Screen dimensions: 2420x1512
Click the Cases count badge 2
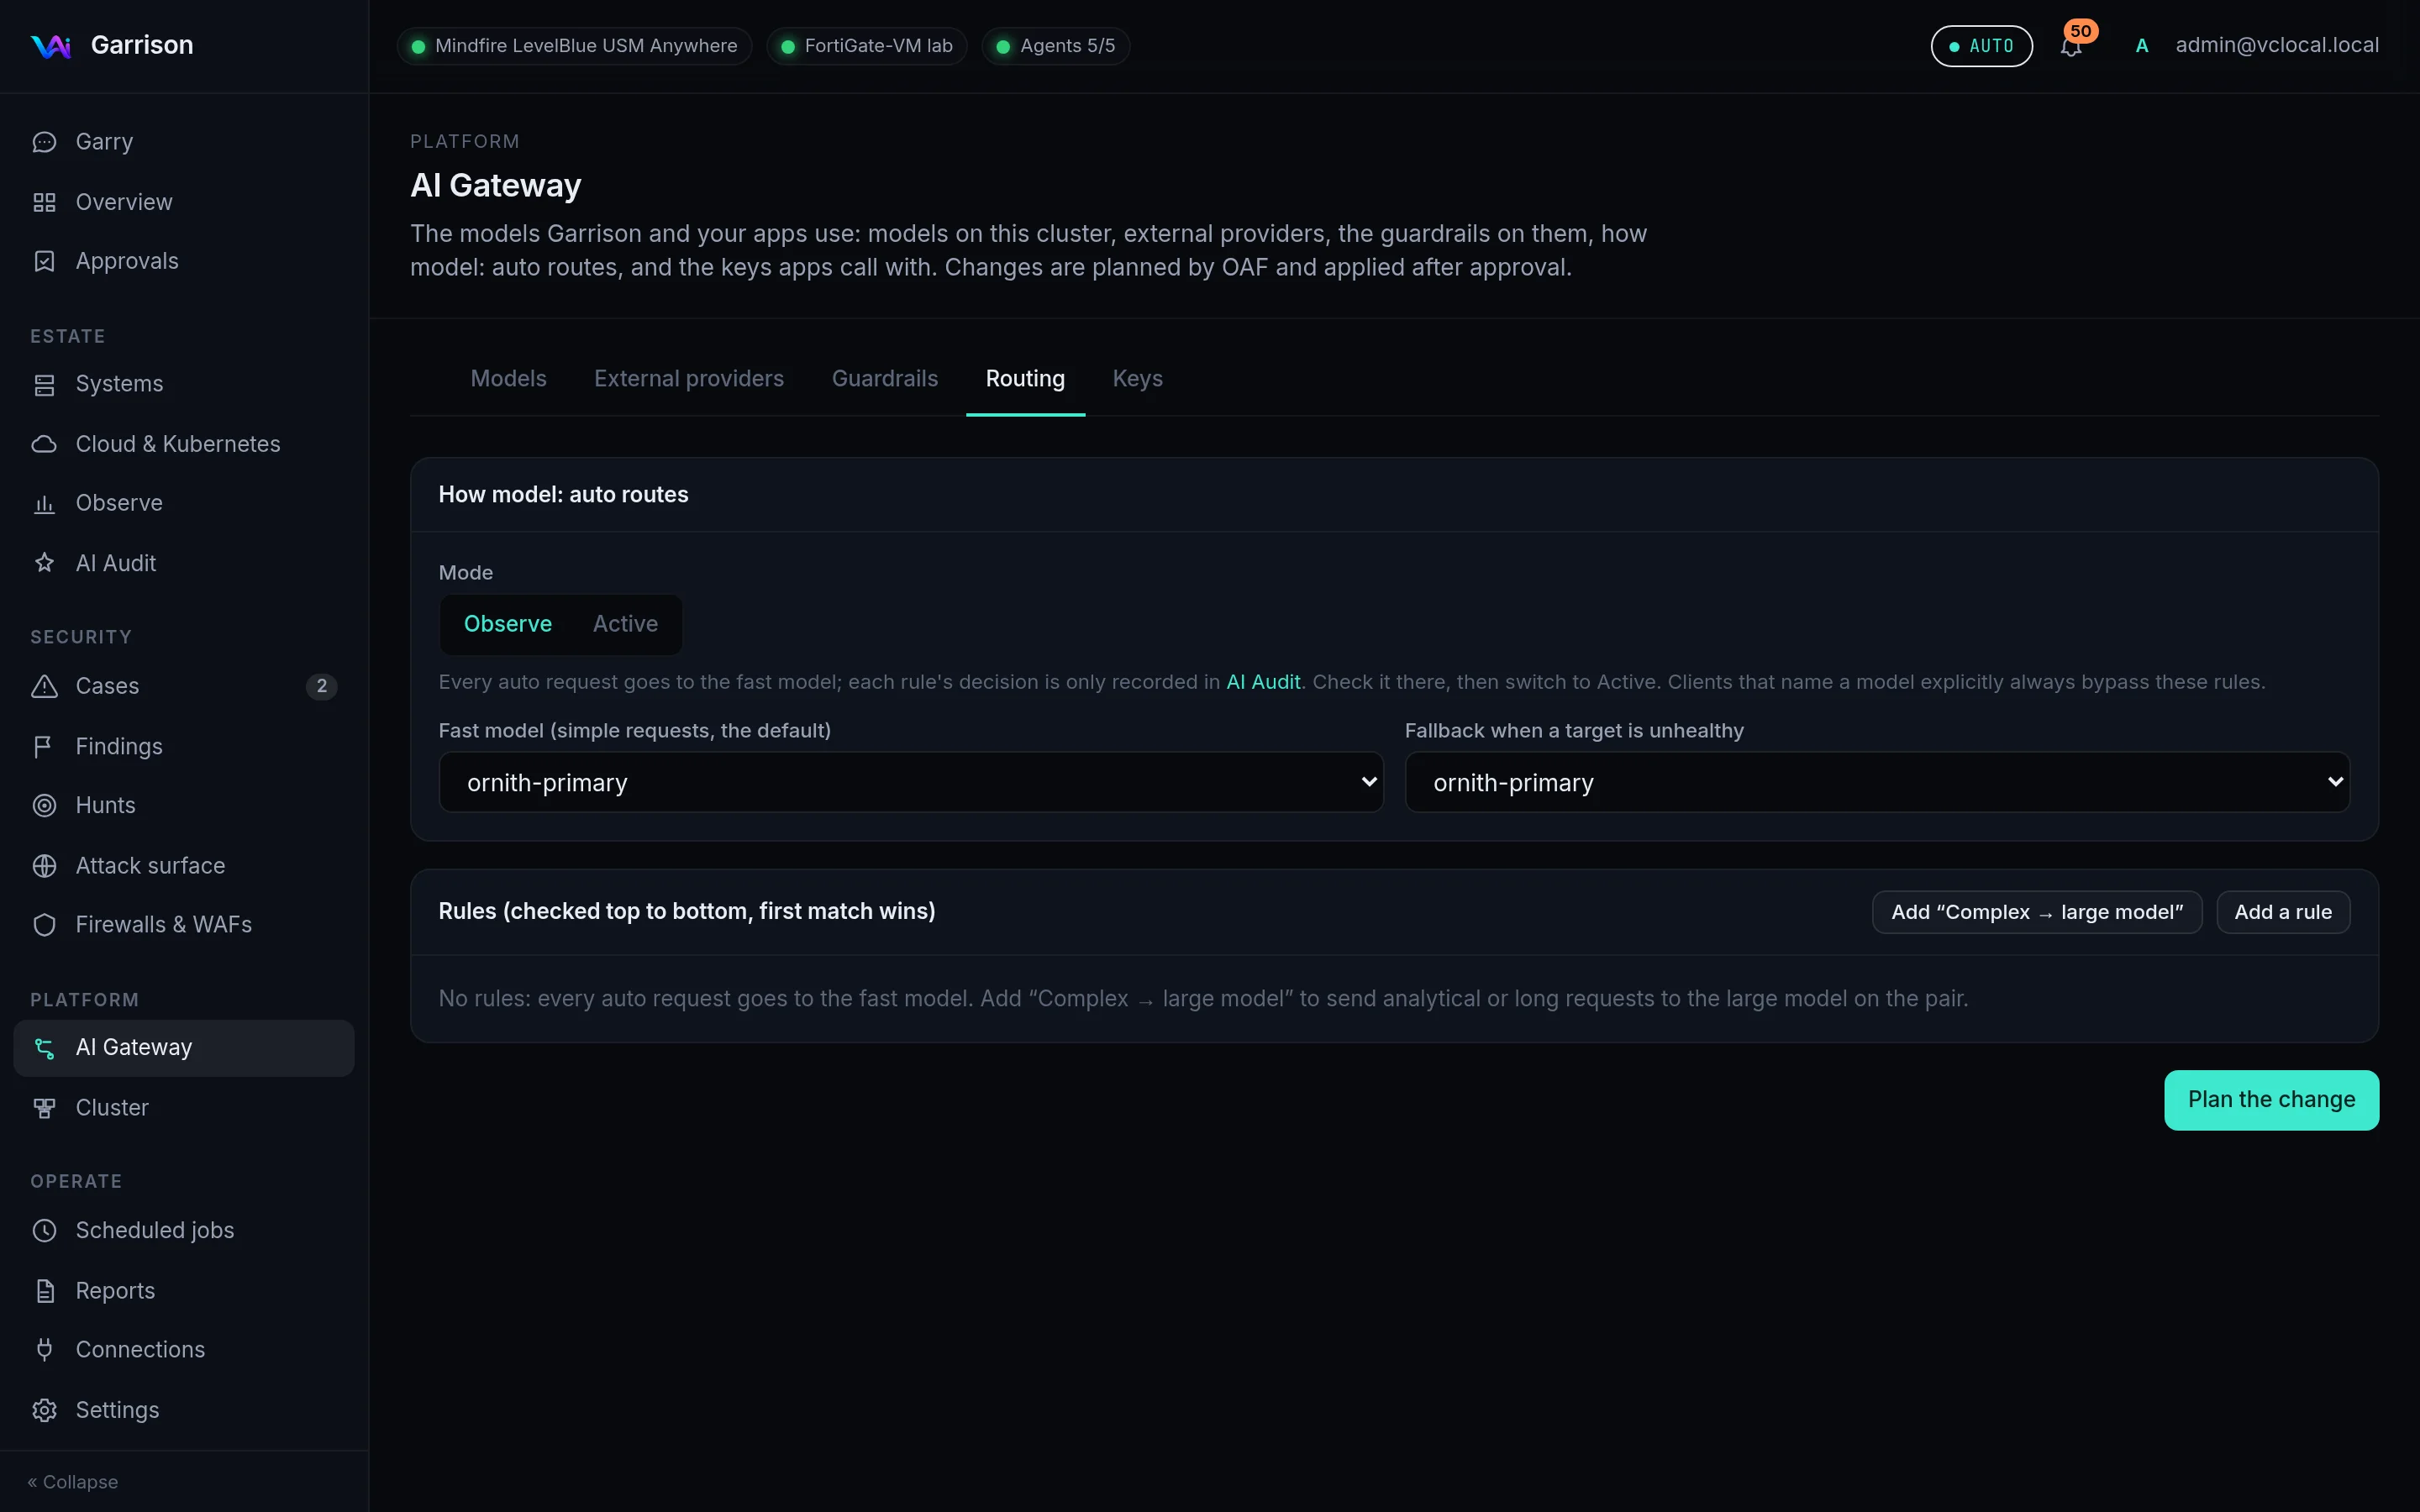tap(321, 686)
